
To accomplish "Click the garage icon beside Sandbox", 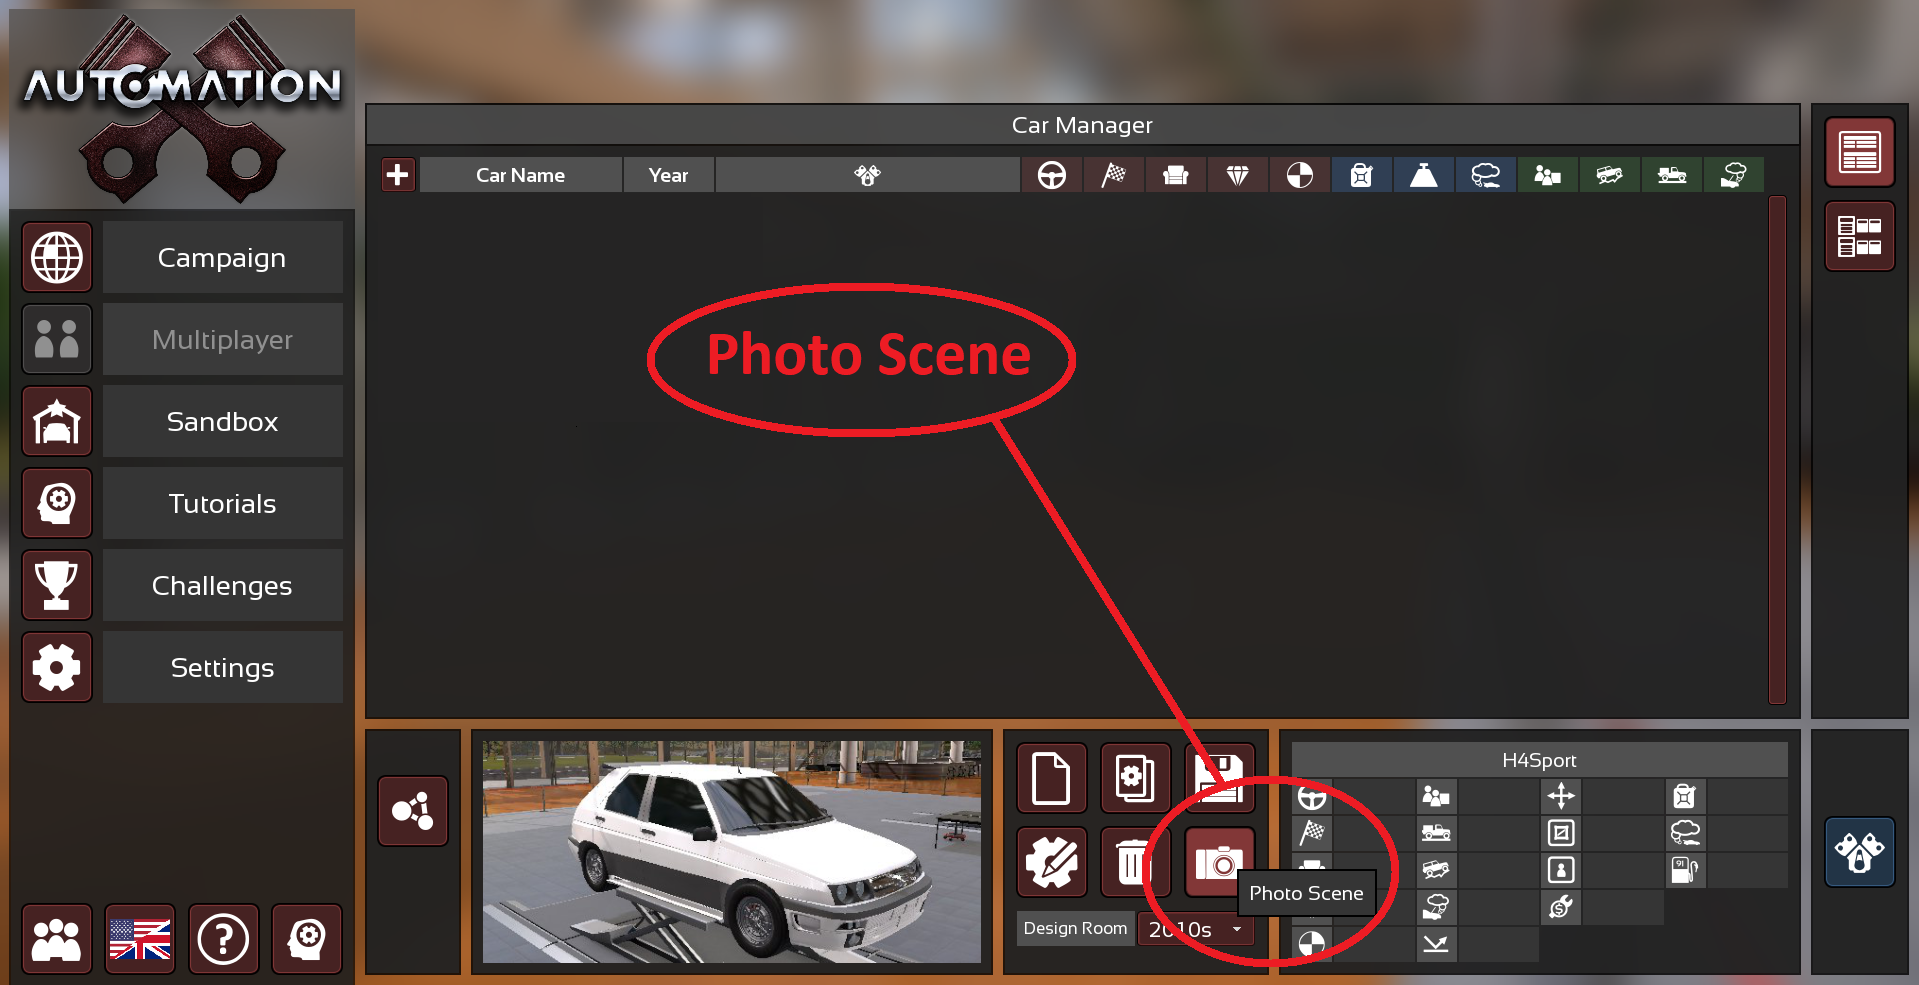I will (x=57, y=421).
